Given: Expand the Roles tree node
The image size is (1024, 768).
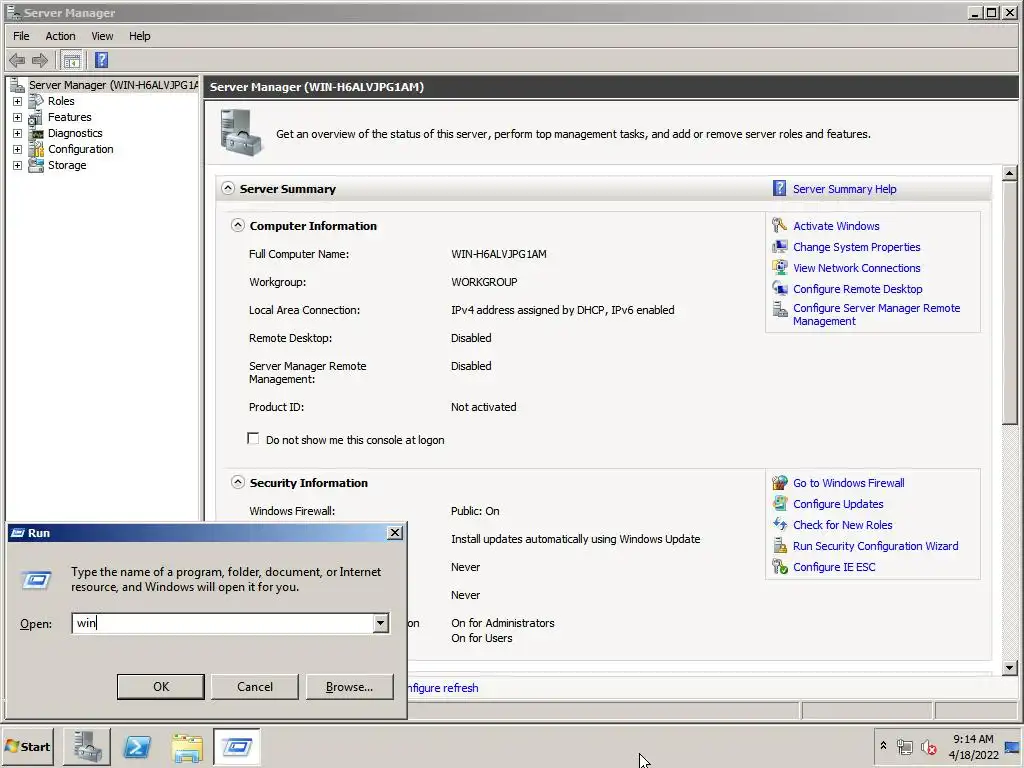Looking at the screenshot, I should pos(18,101).
